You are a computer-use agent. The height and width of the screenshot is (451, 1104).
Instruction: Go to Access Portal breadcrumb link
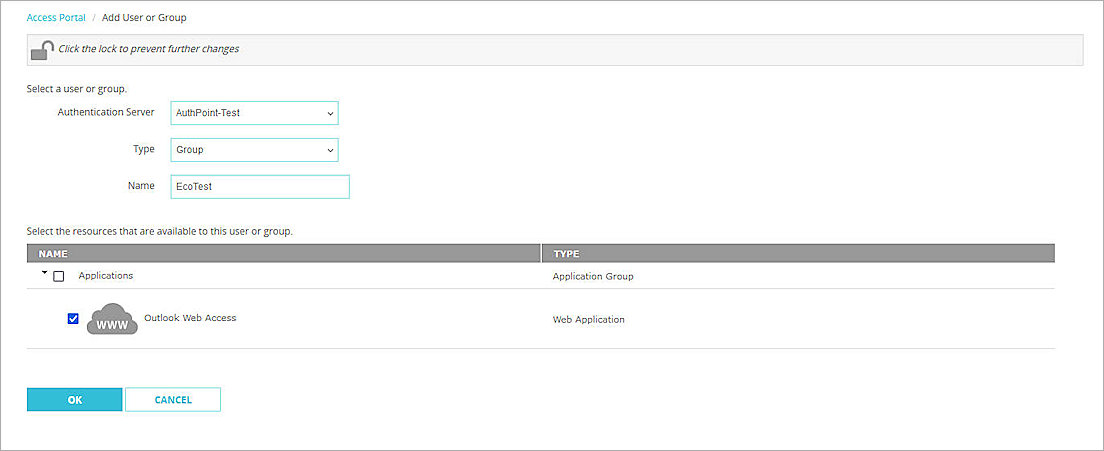click(x=56, y=18)
